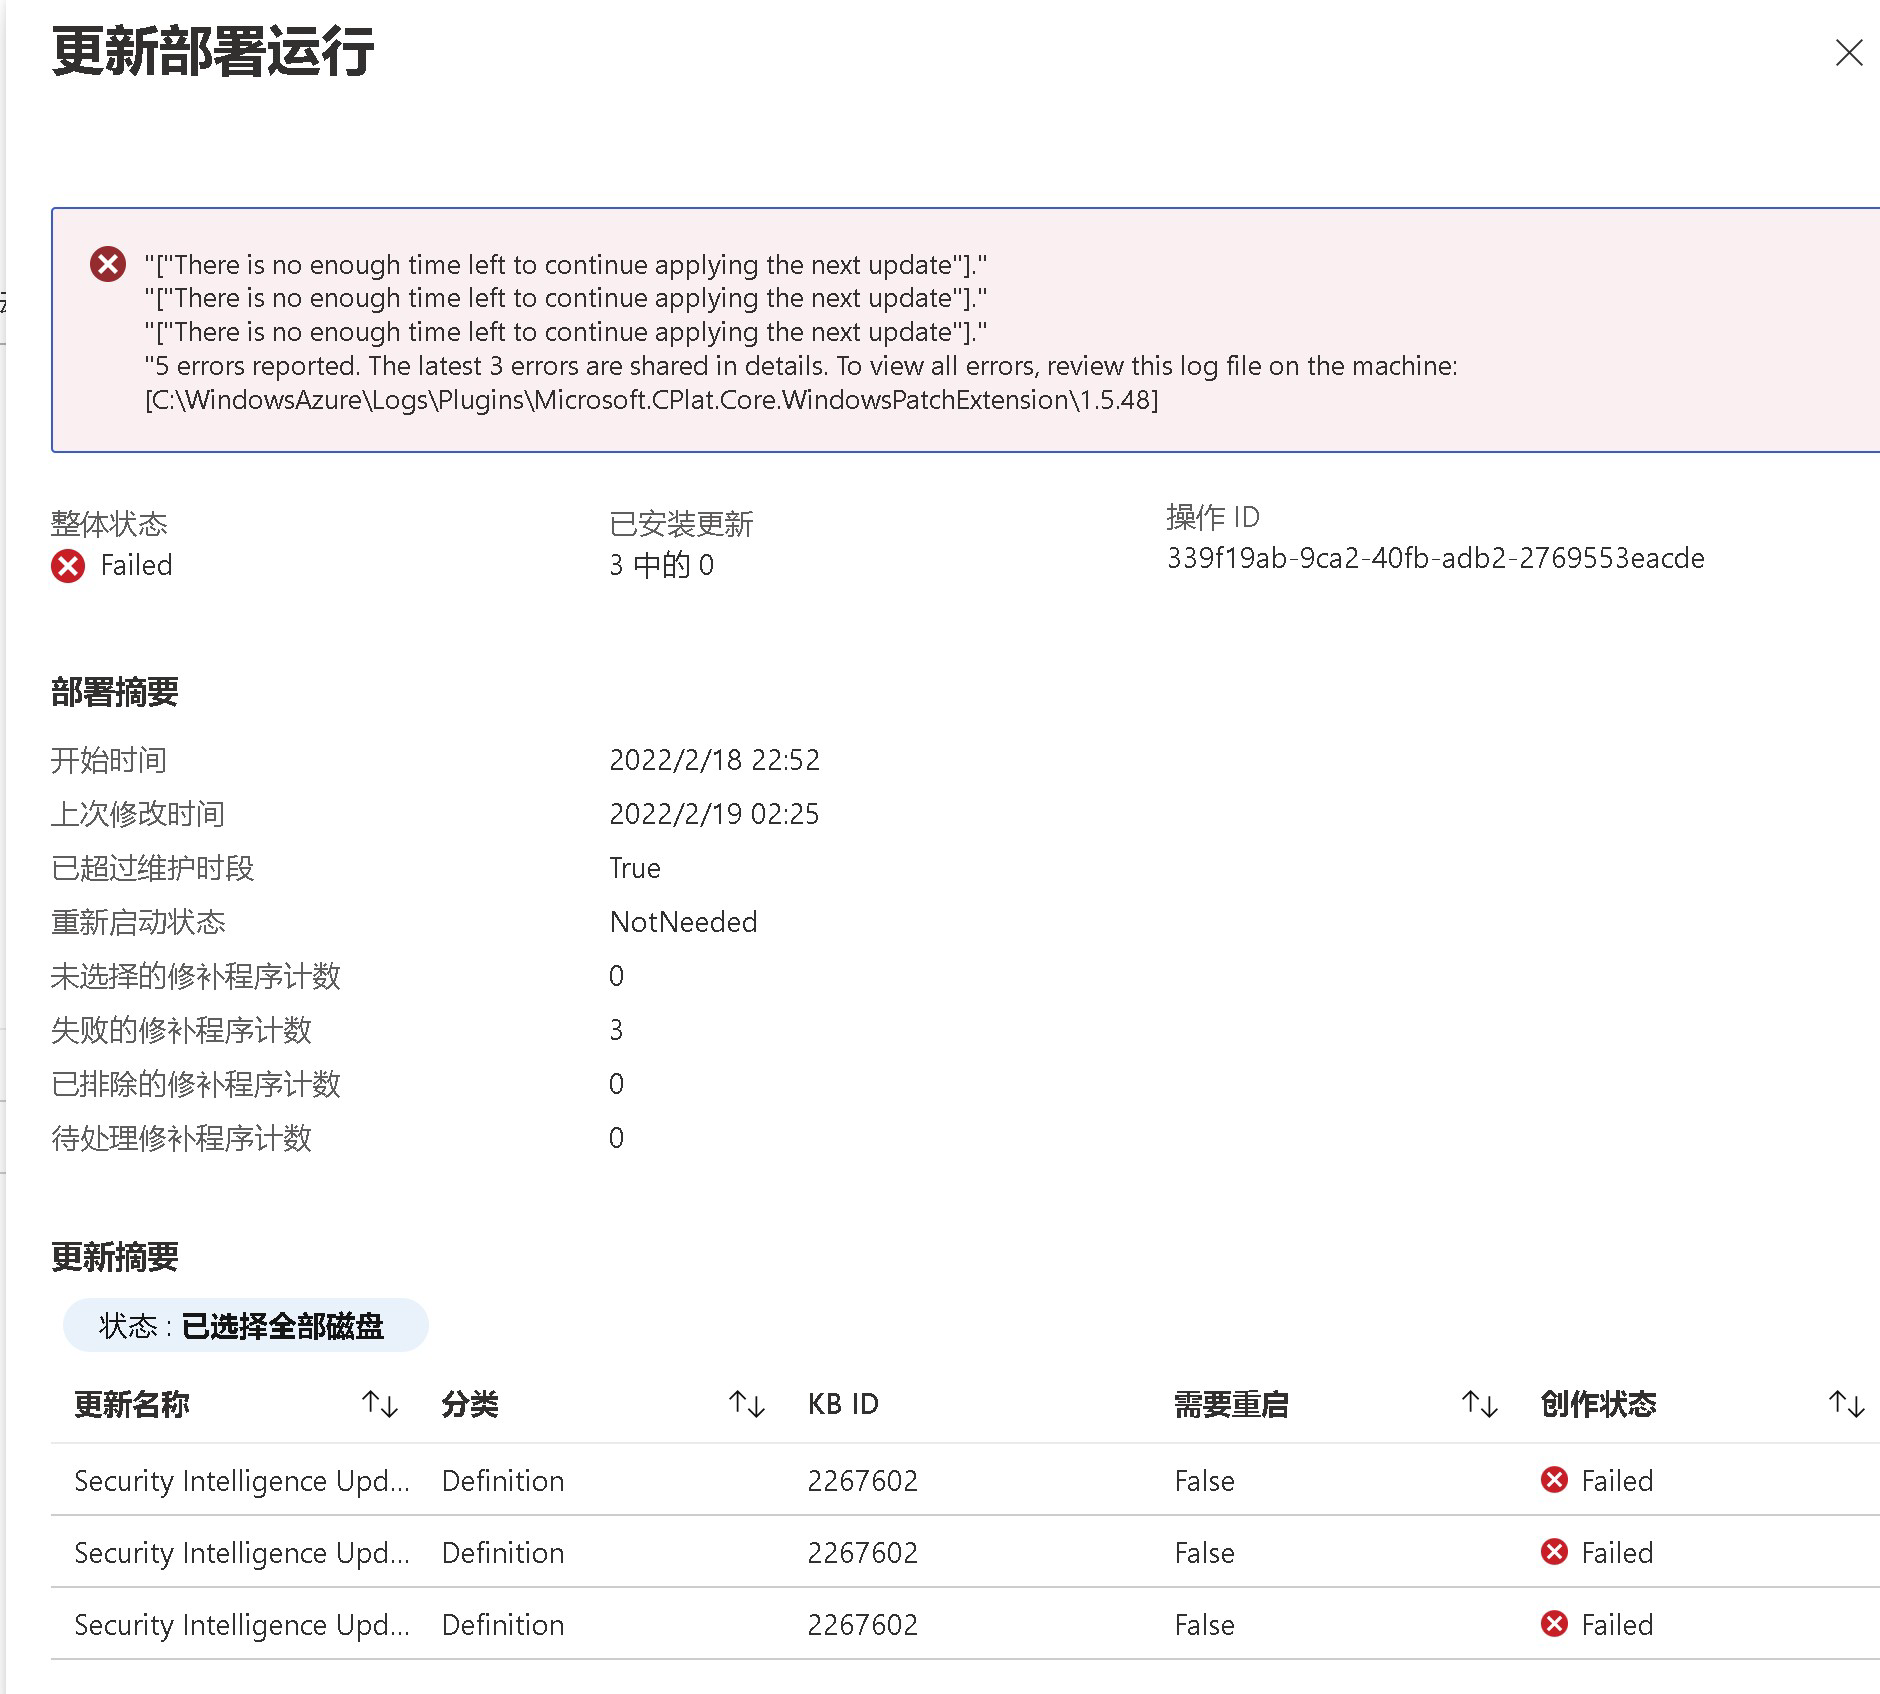Click the log file path in error banner
The width and height of the screenshot is (1880, 1694).
(651, 400)
